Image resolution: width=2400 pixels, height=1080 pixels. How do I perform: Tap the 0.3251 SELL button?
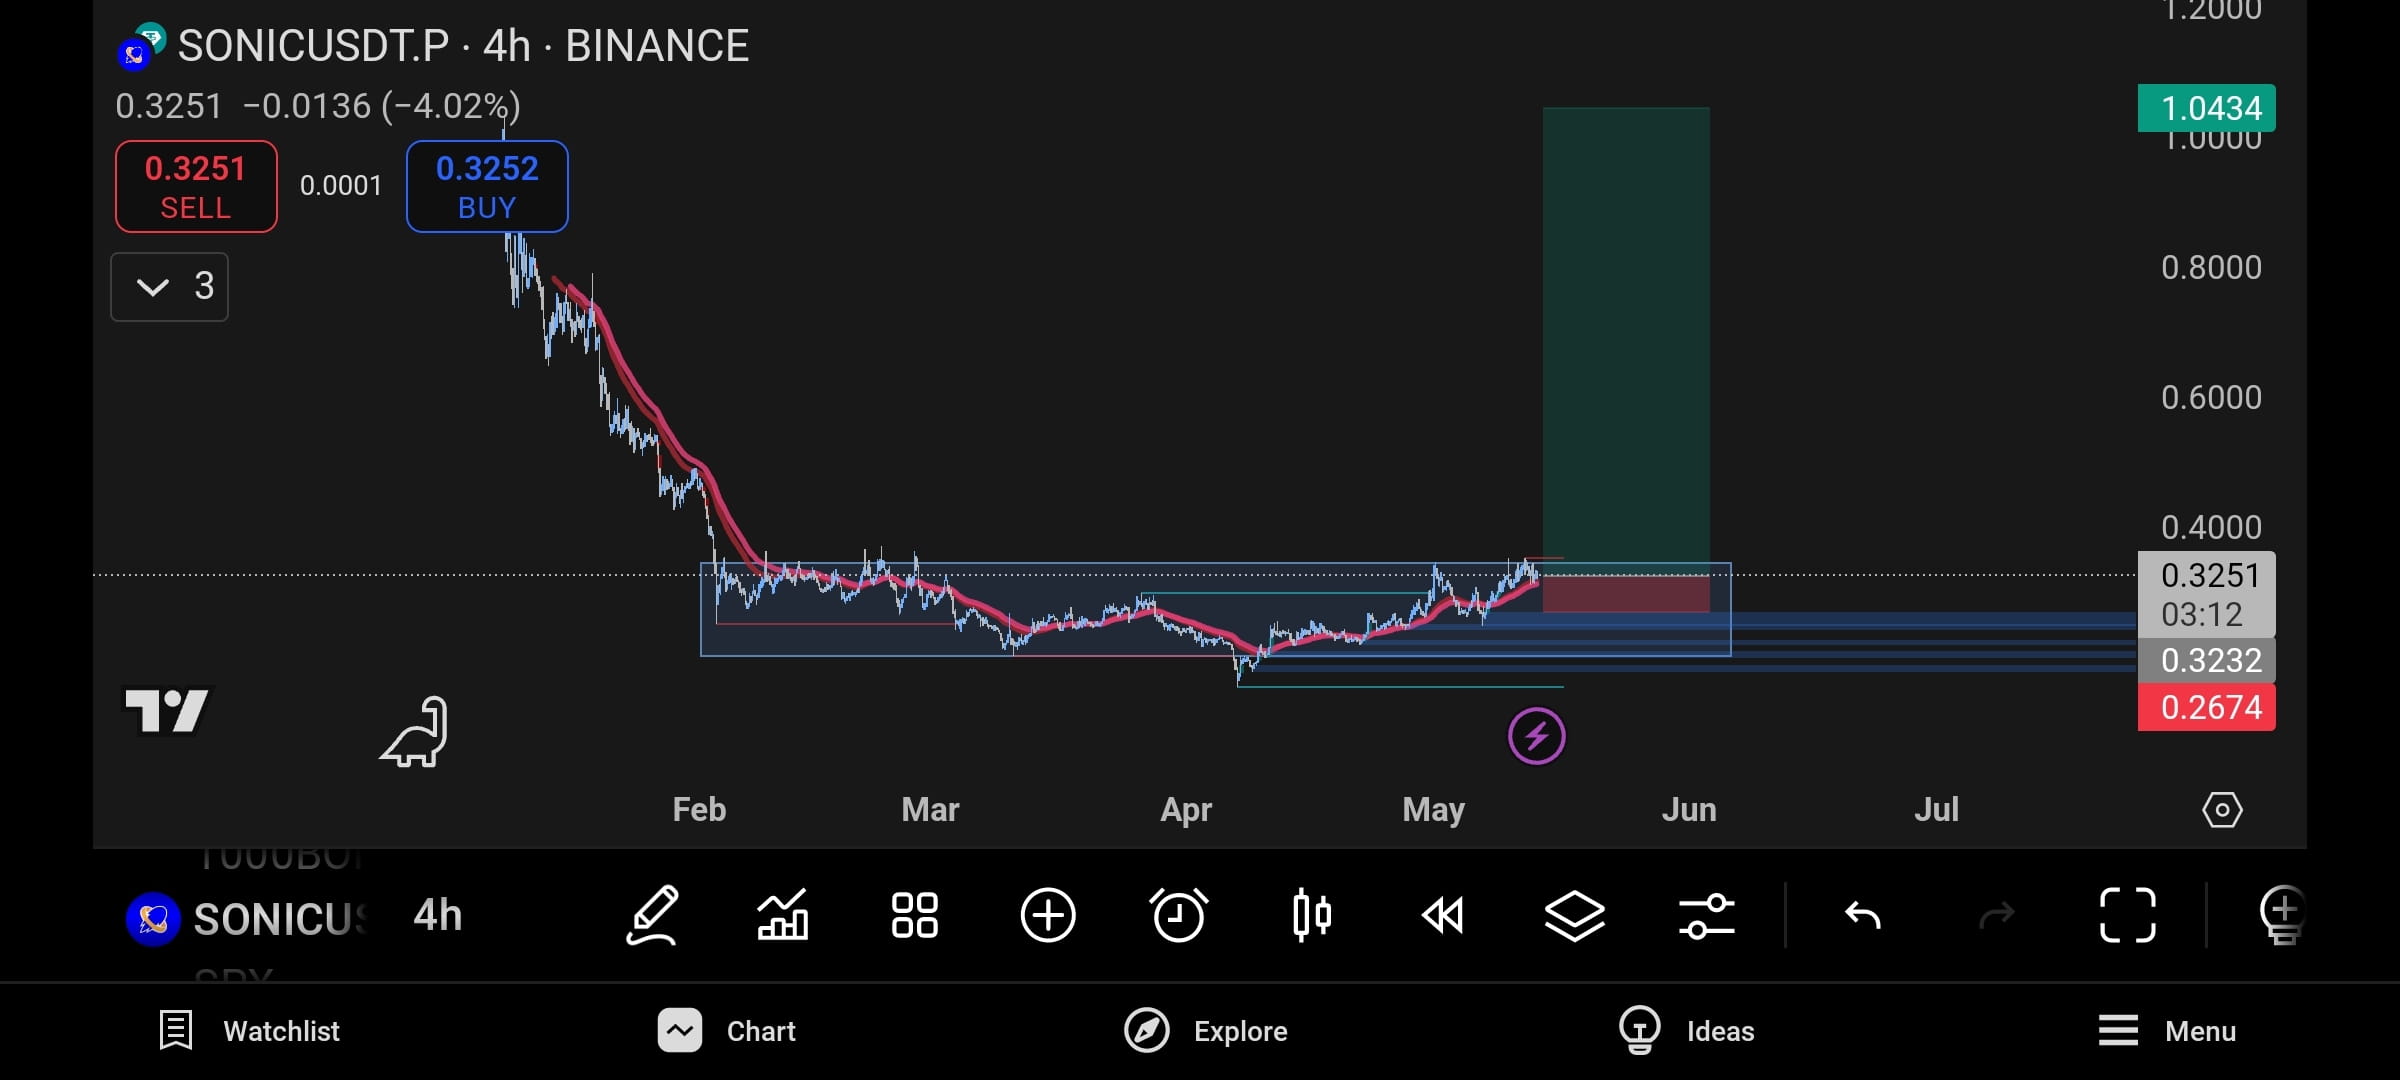click(x=196, y=187)
